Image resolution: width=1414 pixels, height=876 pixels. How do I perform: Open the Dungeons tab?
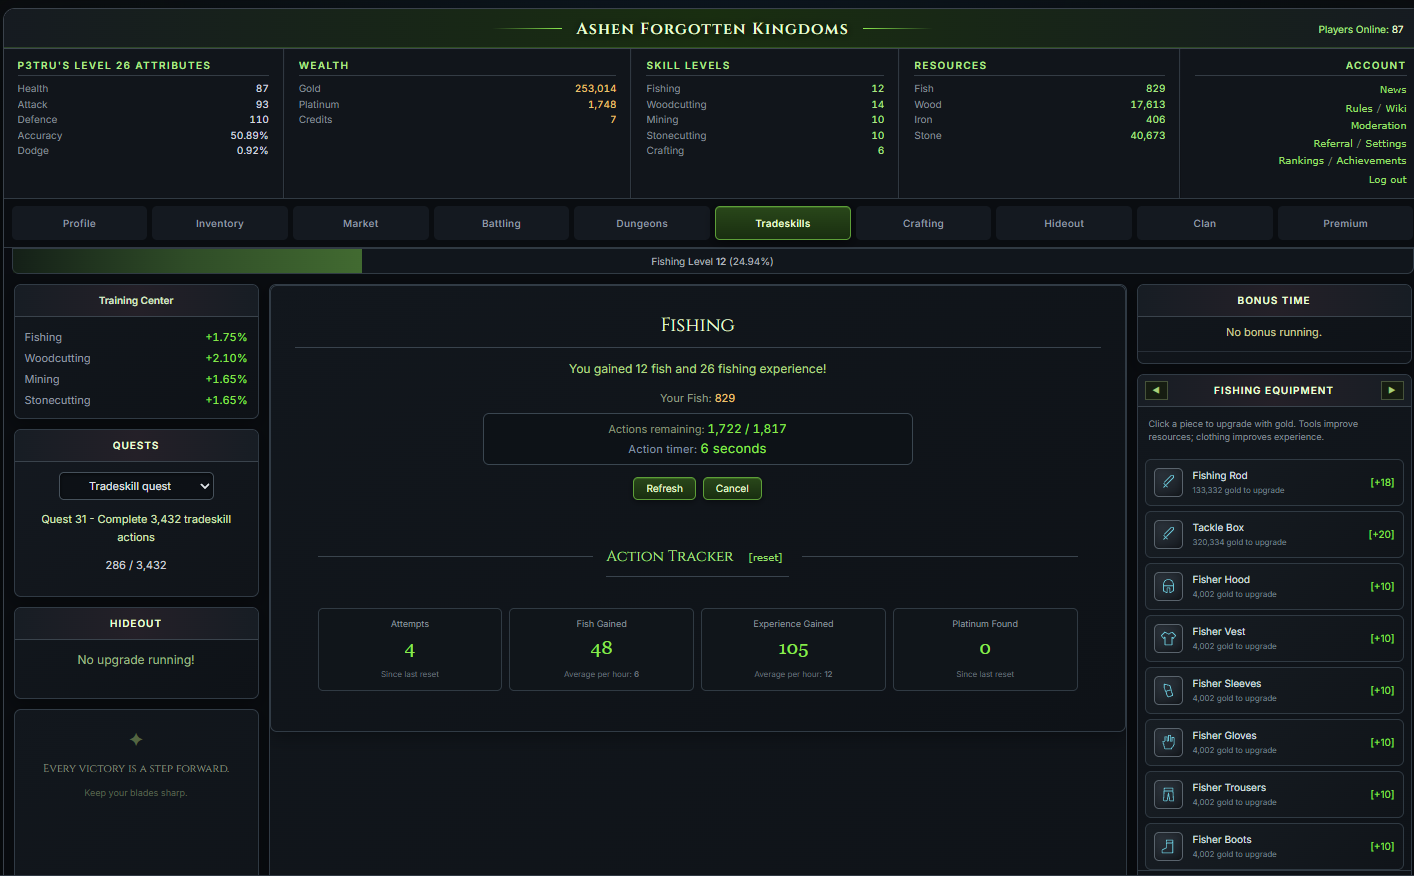pos(642,223)
